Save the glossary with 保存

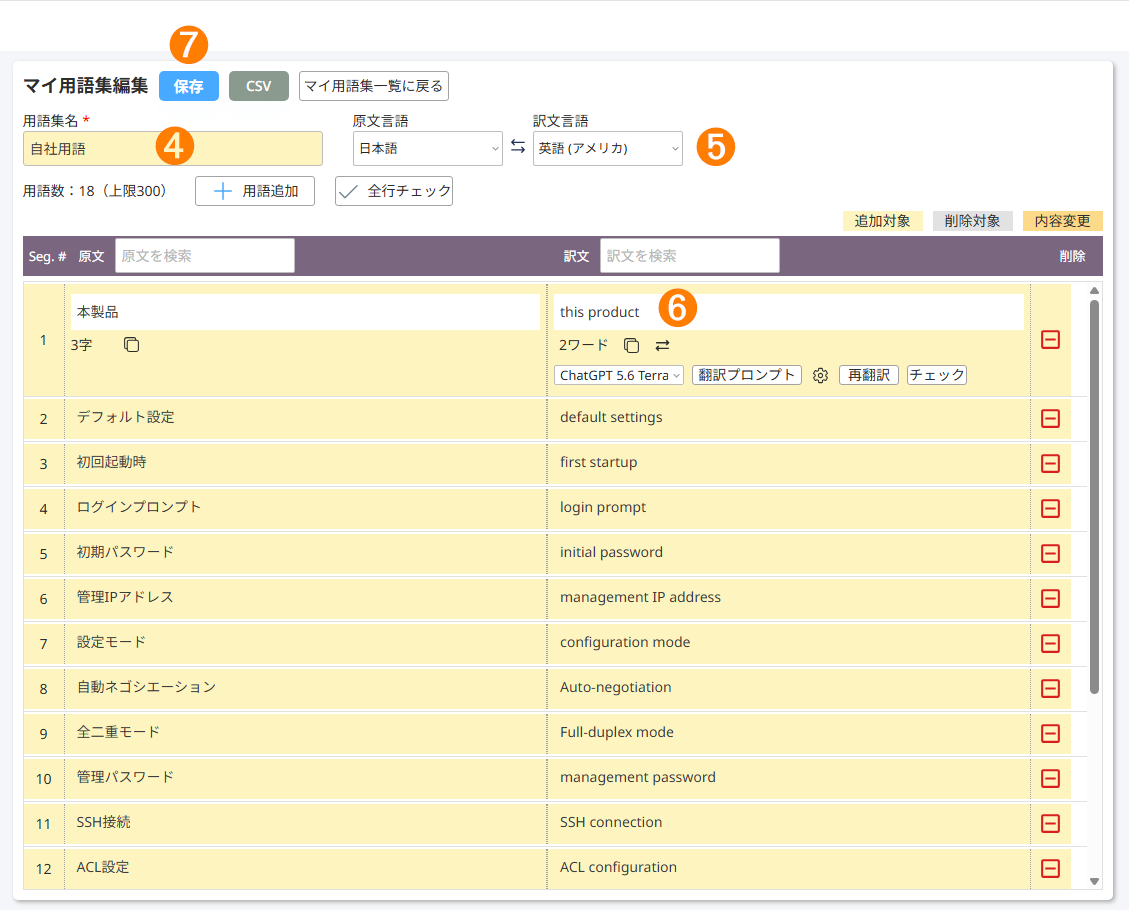[x=189, y=86]
